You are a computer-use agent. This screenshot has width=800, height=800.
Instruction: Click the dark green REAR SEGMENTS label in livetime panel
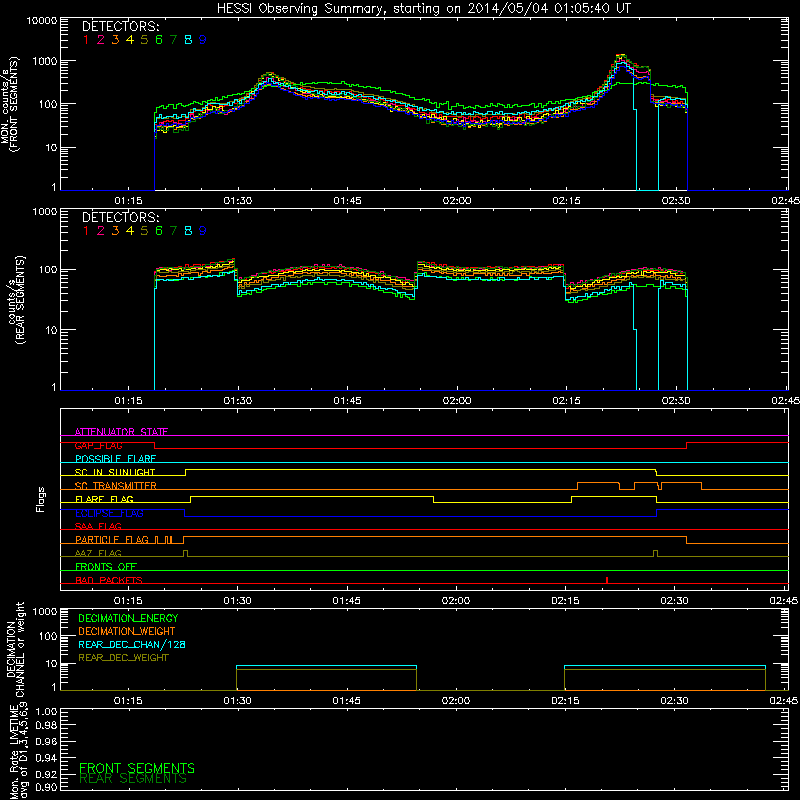[x=133, y=779]
